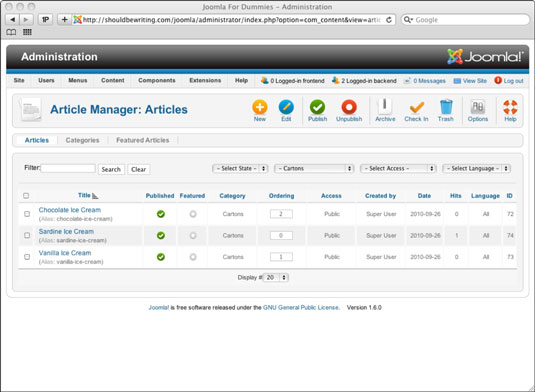Open the Display # 20 dropdown
The height and width of the screenshot is (392, 535).
[x=276, y=277]
